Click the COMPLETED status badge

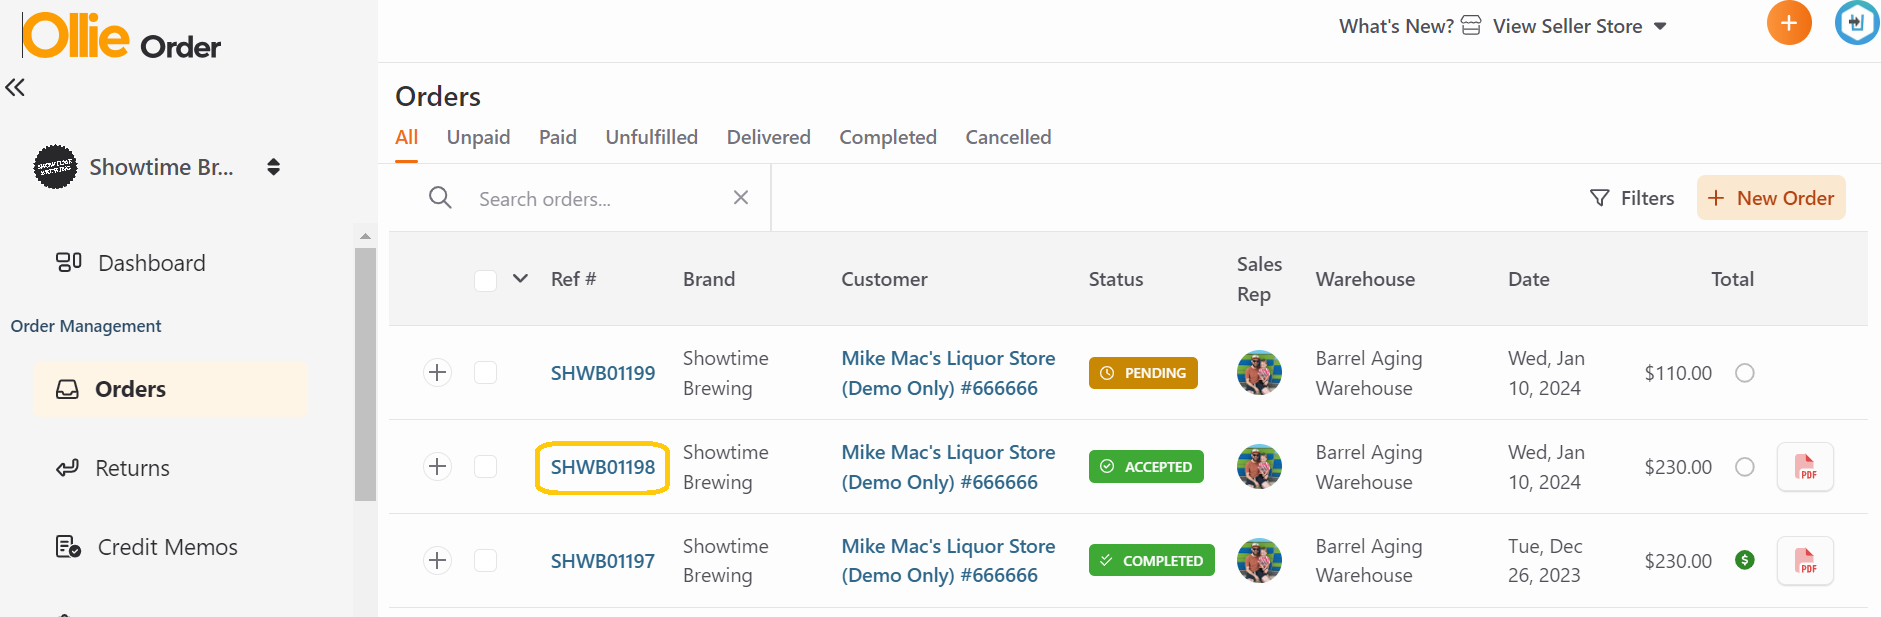click(1152, 561)
